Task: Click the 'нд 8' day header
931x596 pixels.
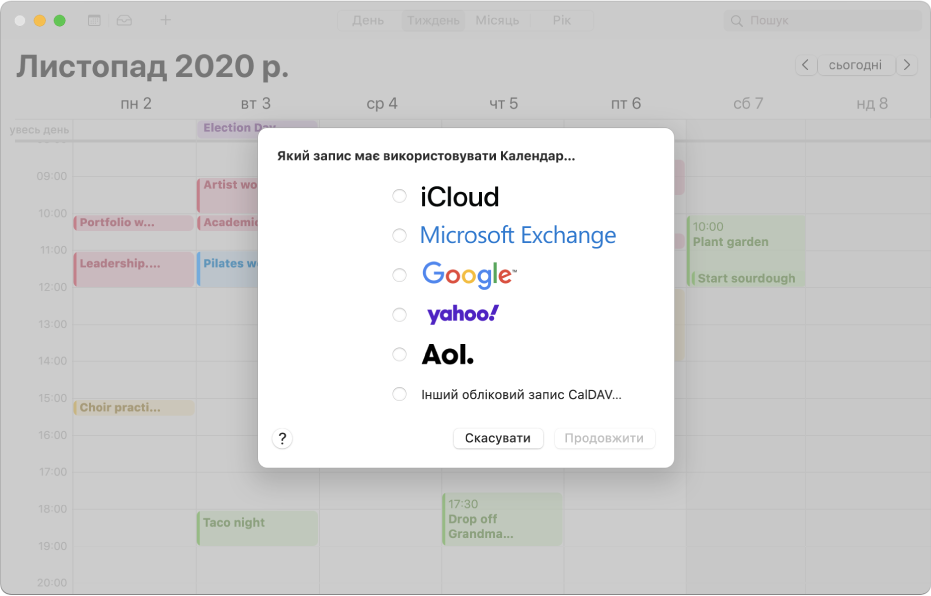Action: click(872, 104)
